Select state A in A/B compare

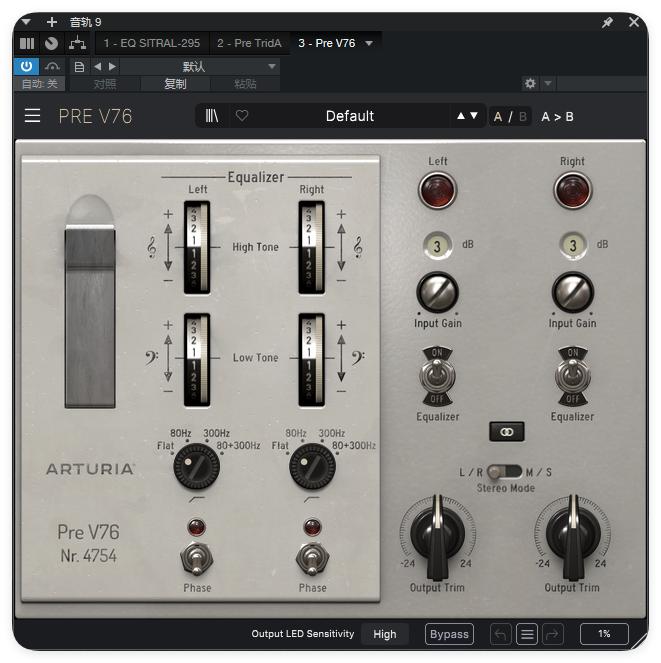click(498, 117)
